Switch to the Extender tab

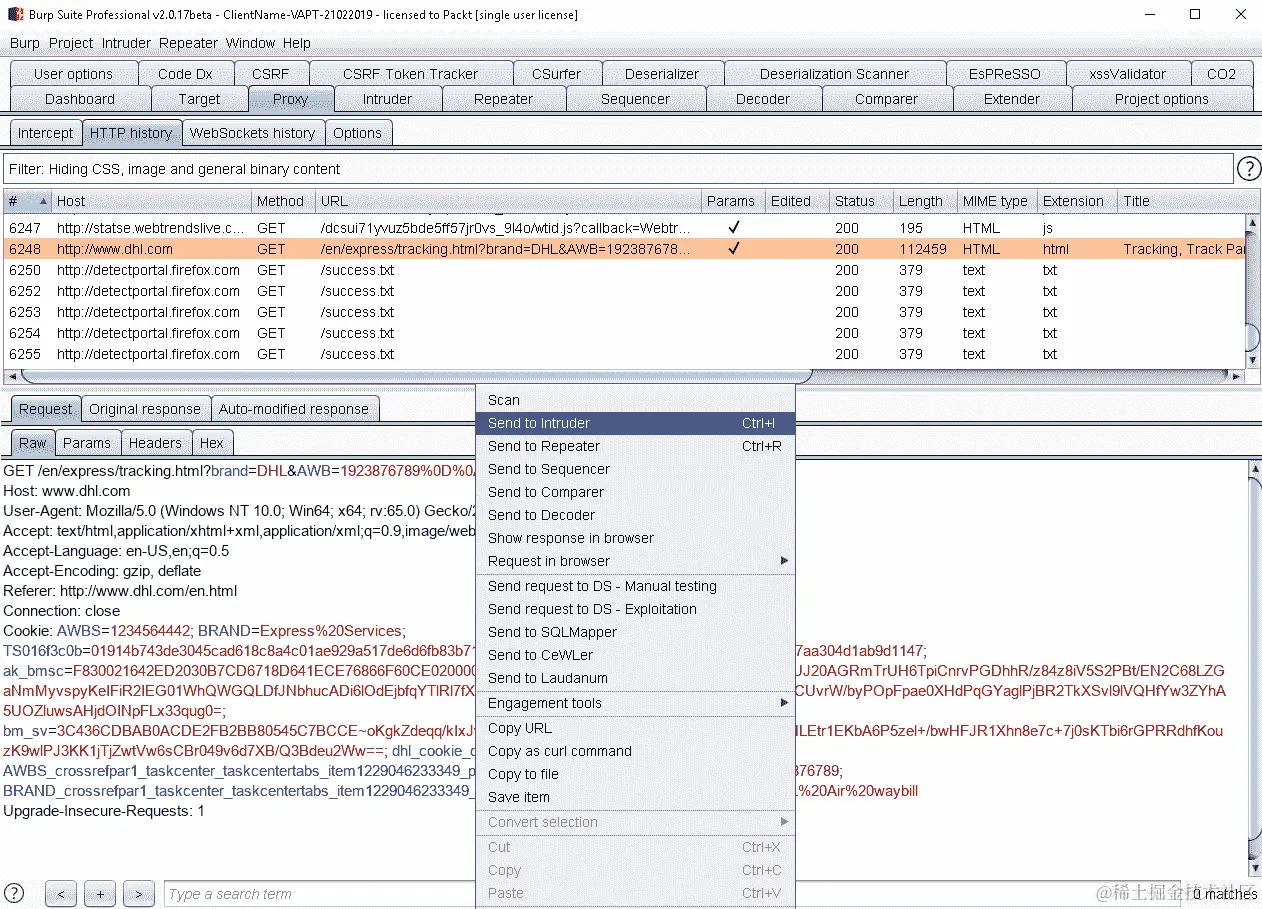tap(1012, 99)
